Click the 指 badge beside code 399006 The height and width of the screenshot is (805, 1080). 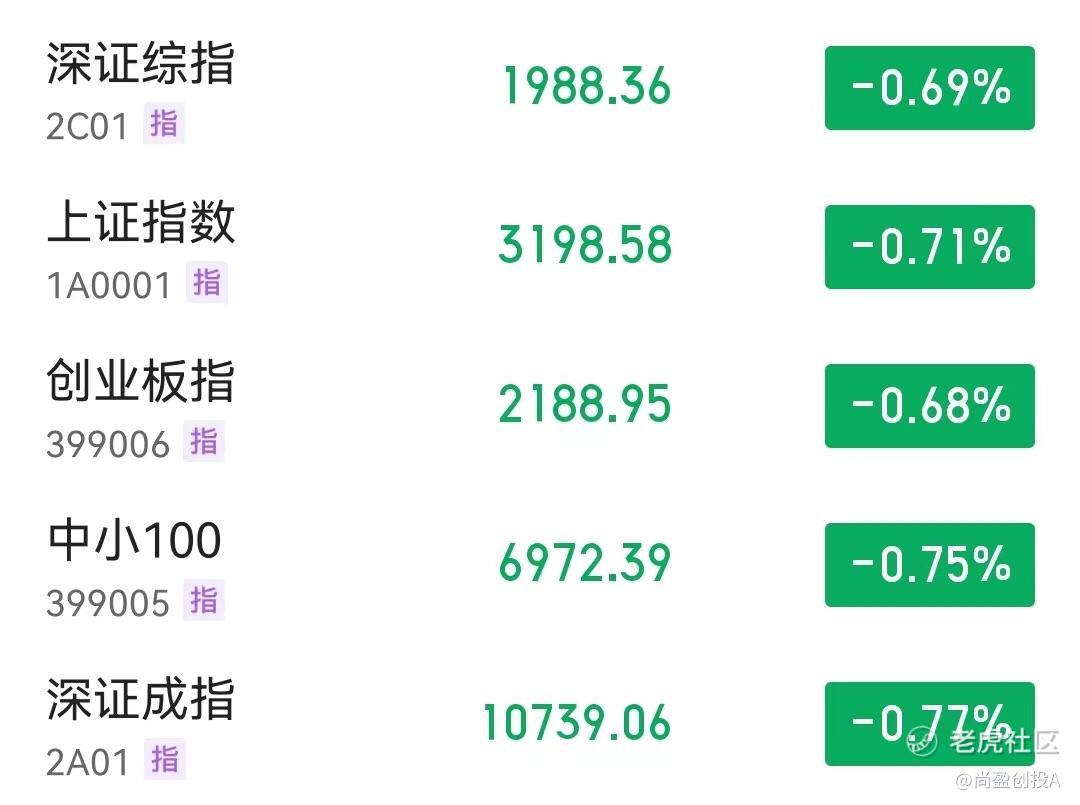(204, 441)
